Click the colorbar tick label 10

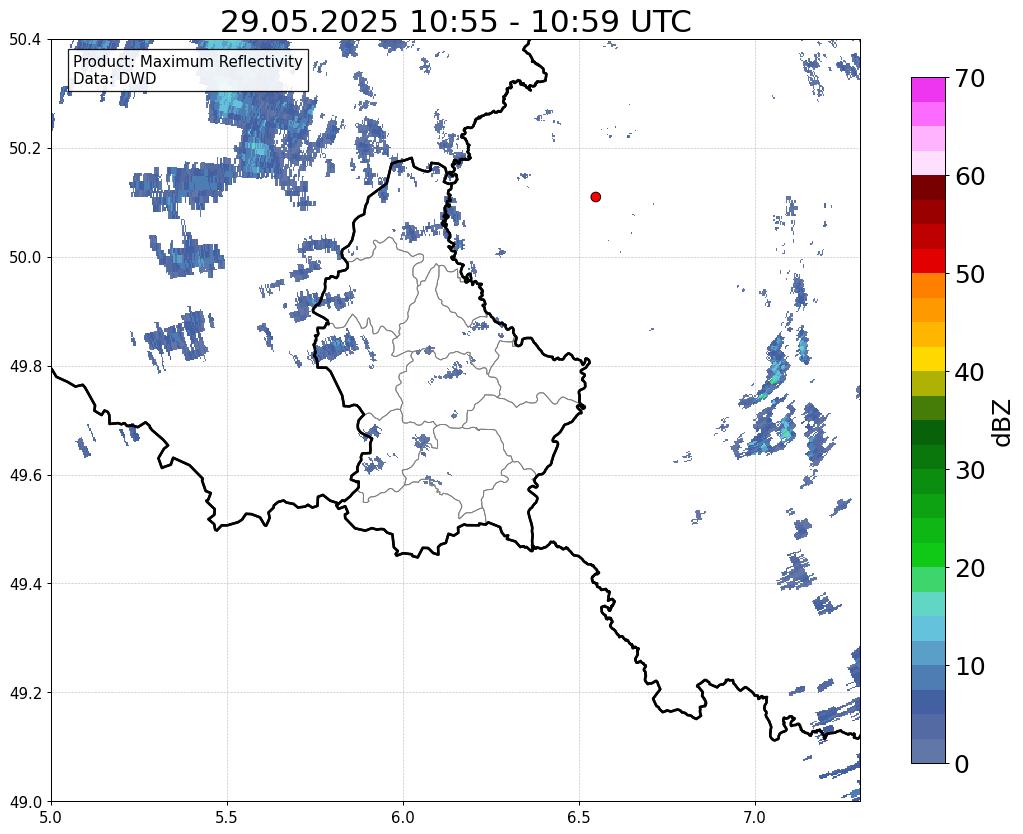970,666
